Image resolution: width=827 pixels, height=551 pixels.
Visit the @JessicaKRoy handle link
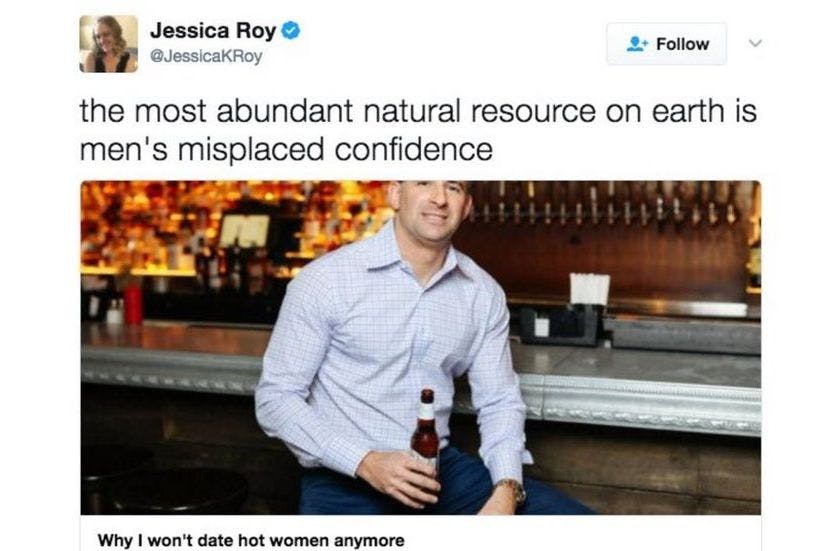point(206,56)
